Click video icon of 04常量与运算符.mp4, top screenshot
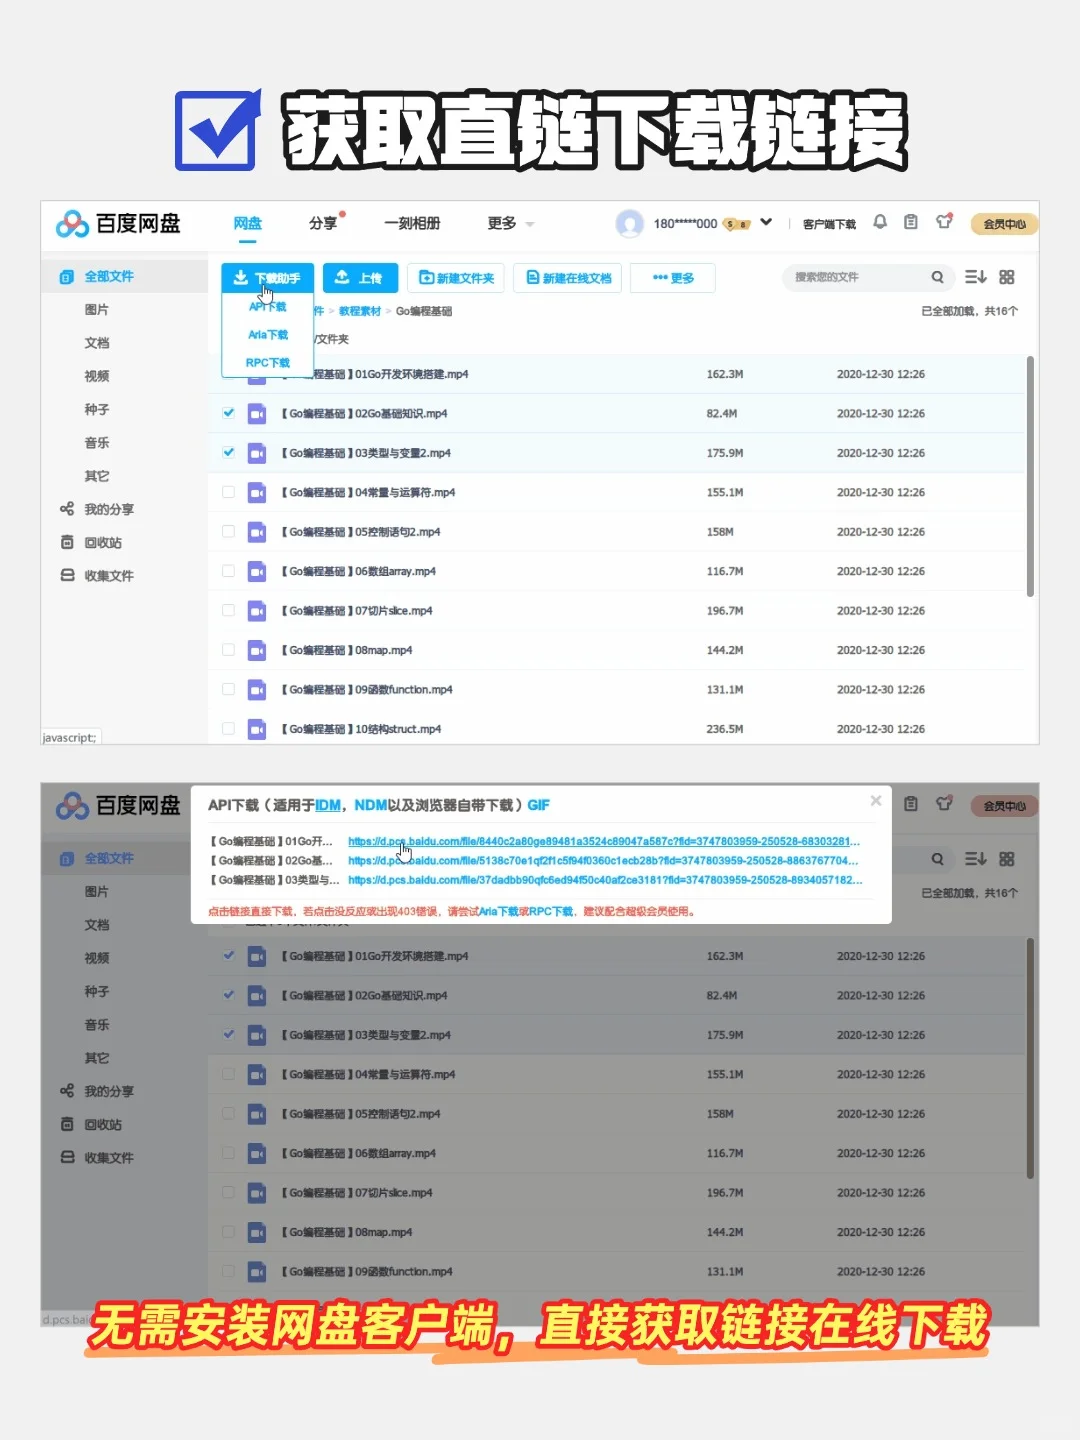1080x1440 pixels. point(257,492)
